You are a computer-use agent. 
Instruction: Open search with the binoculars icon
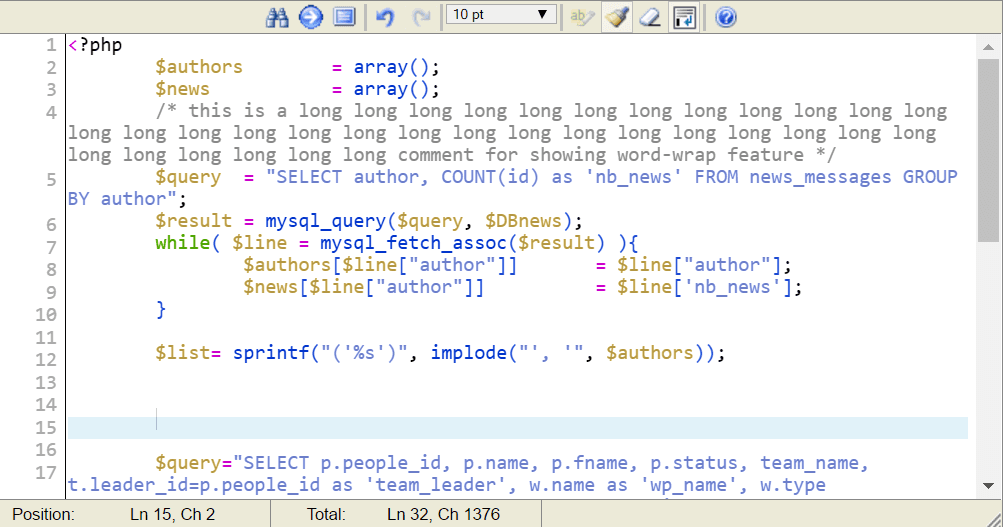pos(277,17)
